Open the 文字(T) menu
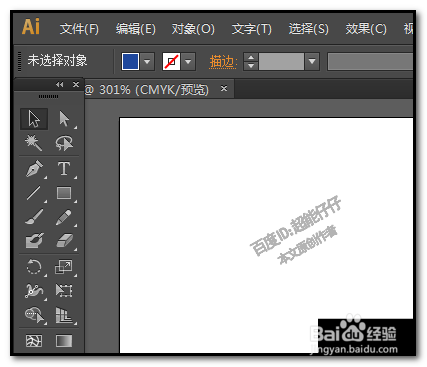Viewport: 427px width, 367px height. pyautogui.click(x=252, y=29)
